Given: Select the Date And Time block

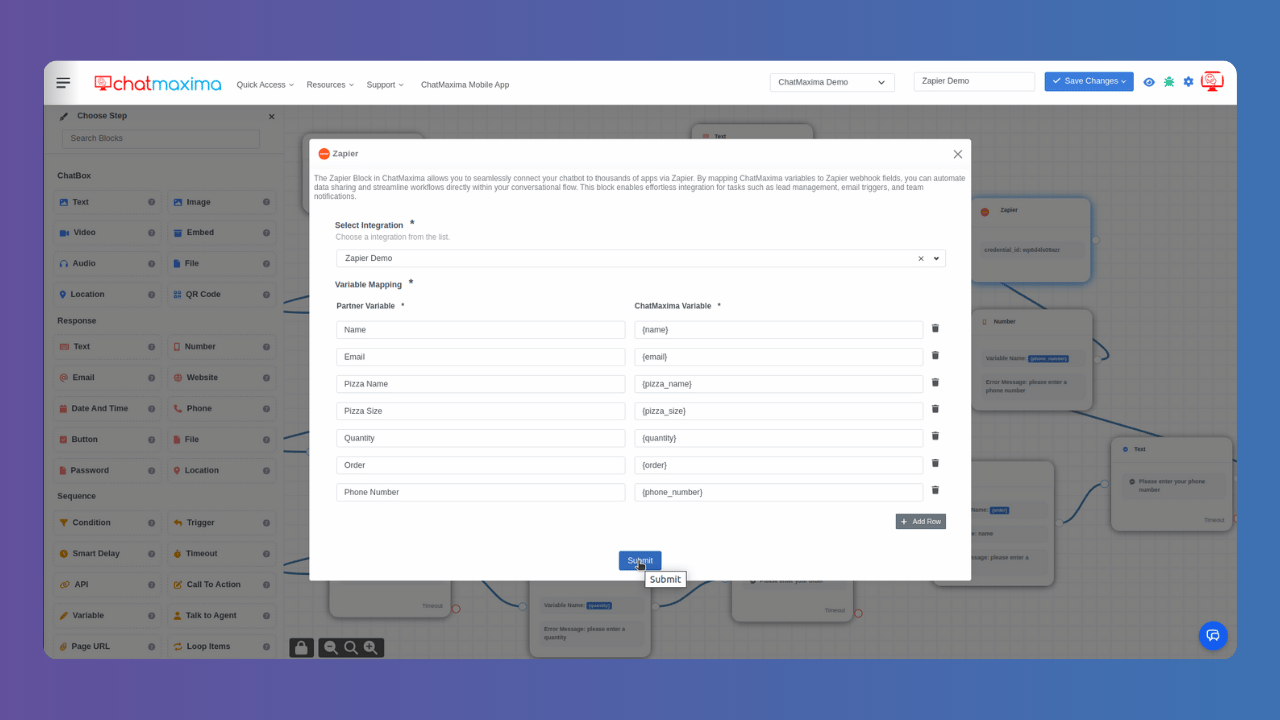Looking at the screenshot, I should pyautogui.click(x=107, y=408).
